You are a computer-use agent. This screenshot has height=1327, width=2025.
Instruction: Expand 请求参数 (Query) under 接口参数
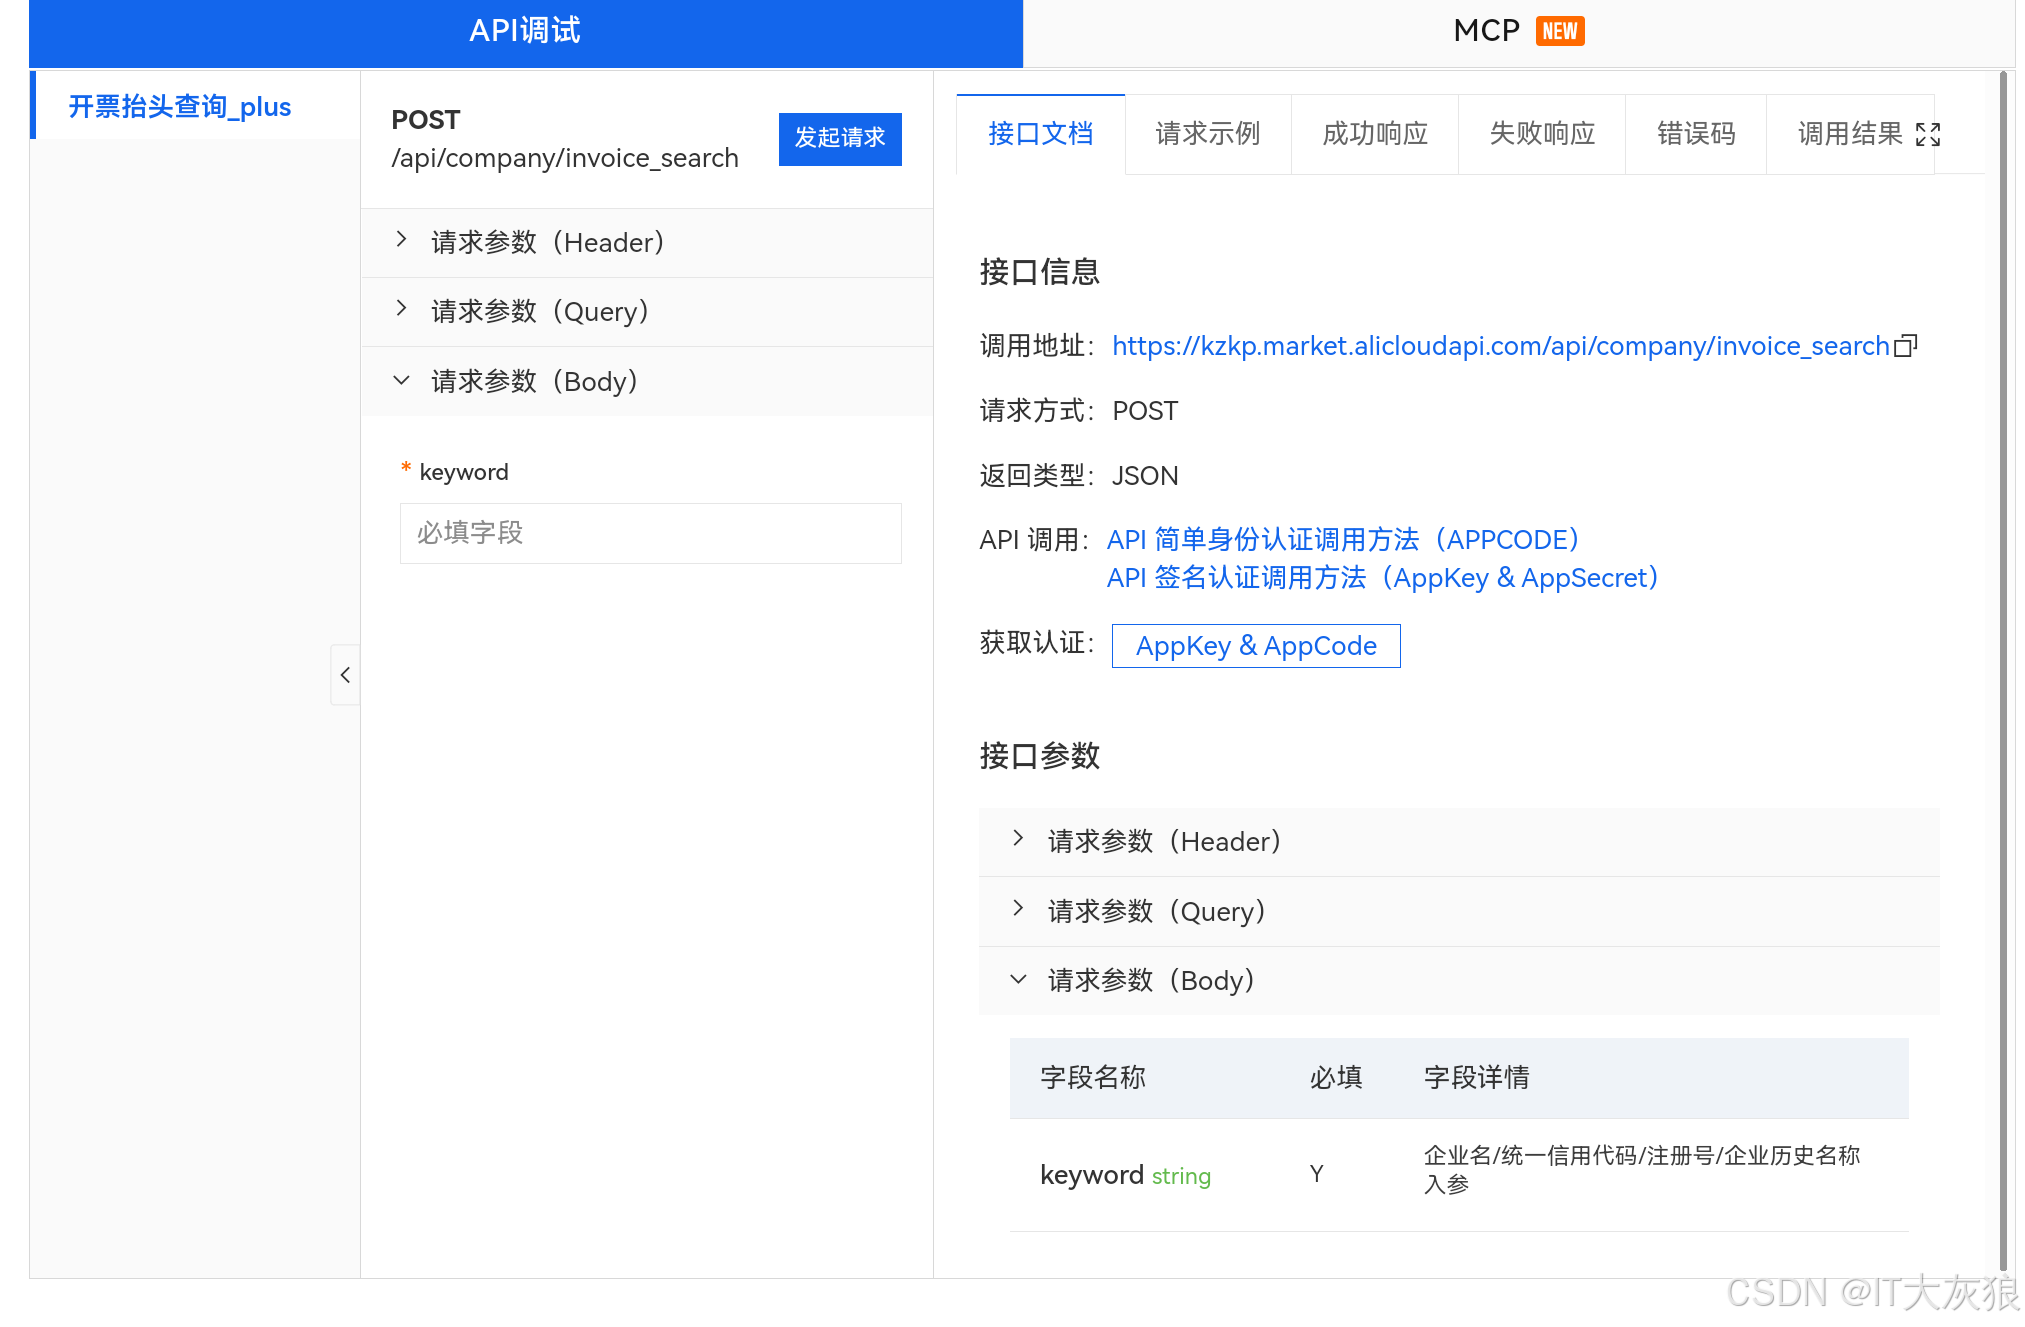[x=1156, y=911]
